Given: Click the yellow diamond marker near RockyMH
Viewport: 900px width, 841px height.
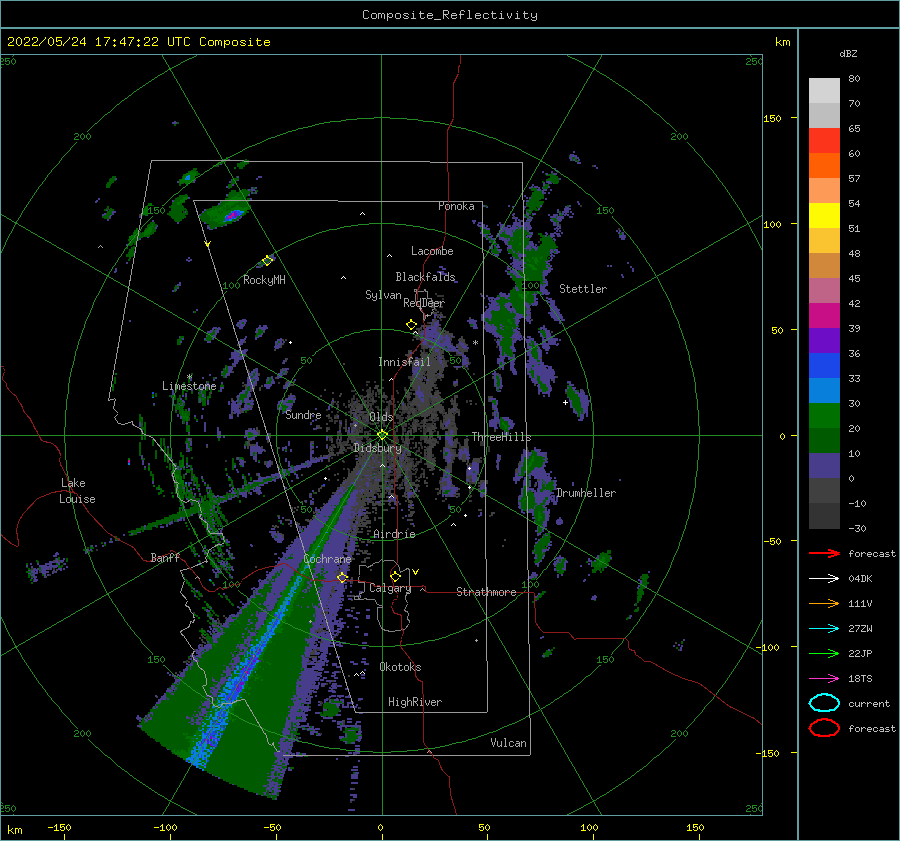Looking at the screenshot, I should 267,261.
